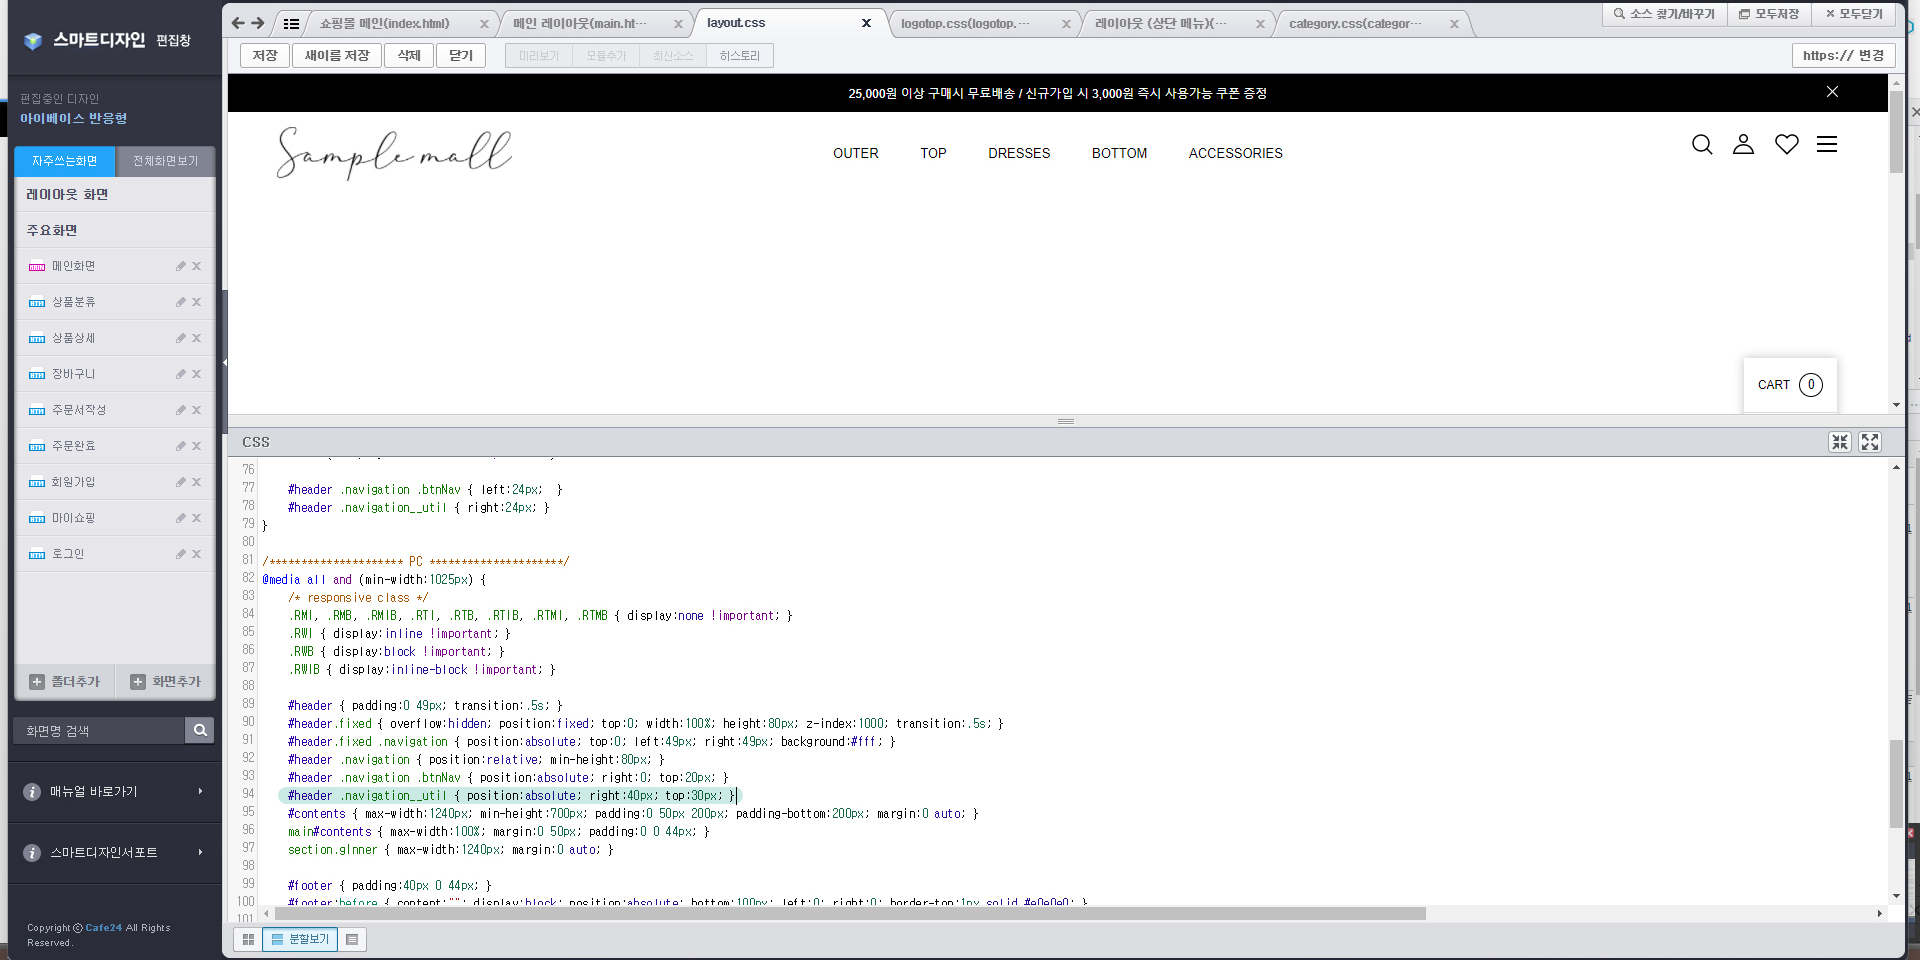Click the wishlist heart icon
The image size is (1920, 960).
click(x=1787, y=145)
